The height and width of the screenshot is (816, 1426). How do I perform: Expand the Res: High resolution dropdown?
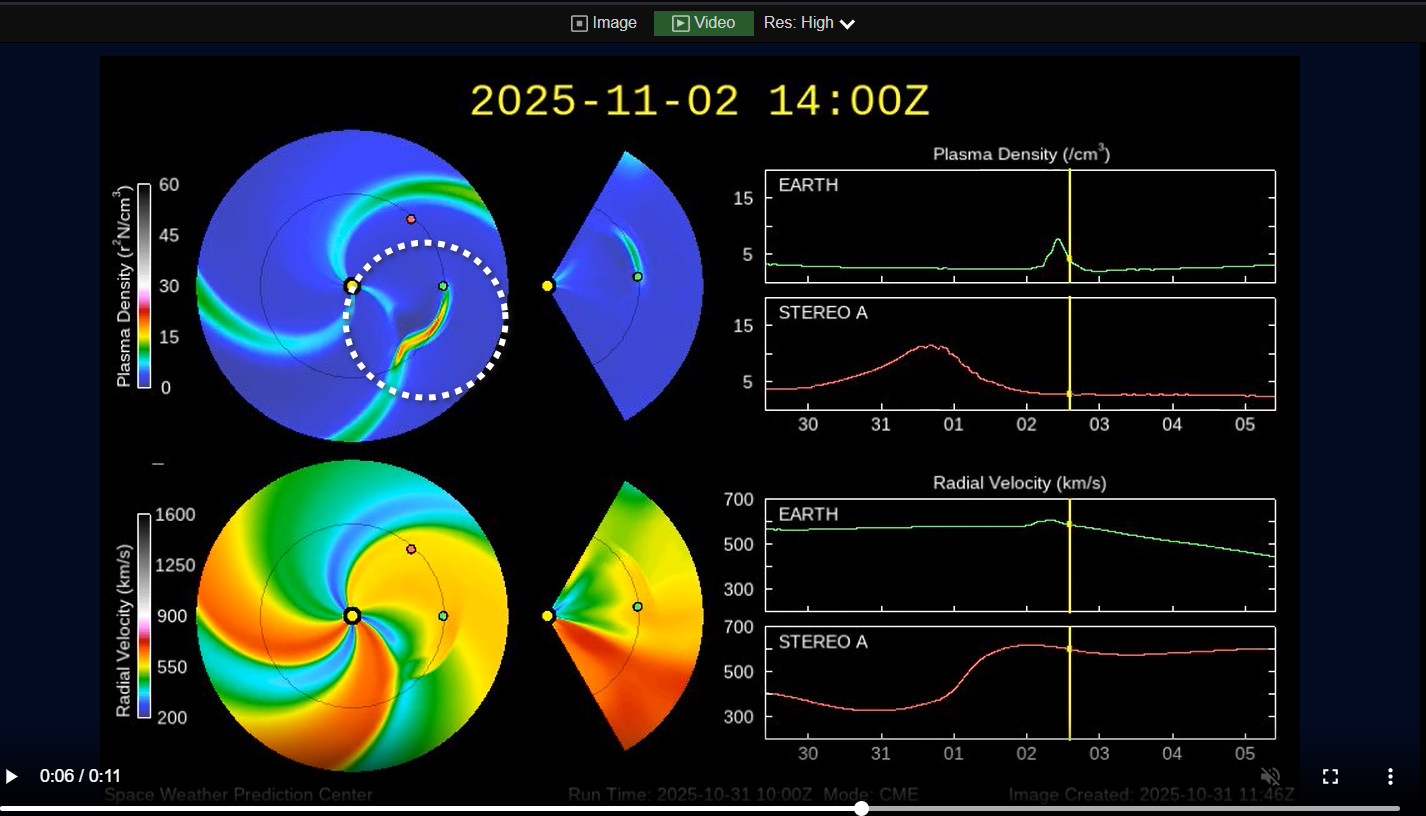pos(810,23)
